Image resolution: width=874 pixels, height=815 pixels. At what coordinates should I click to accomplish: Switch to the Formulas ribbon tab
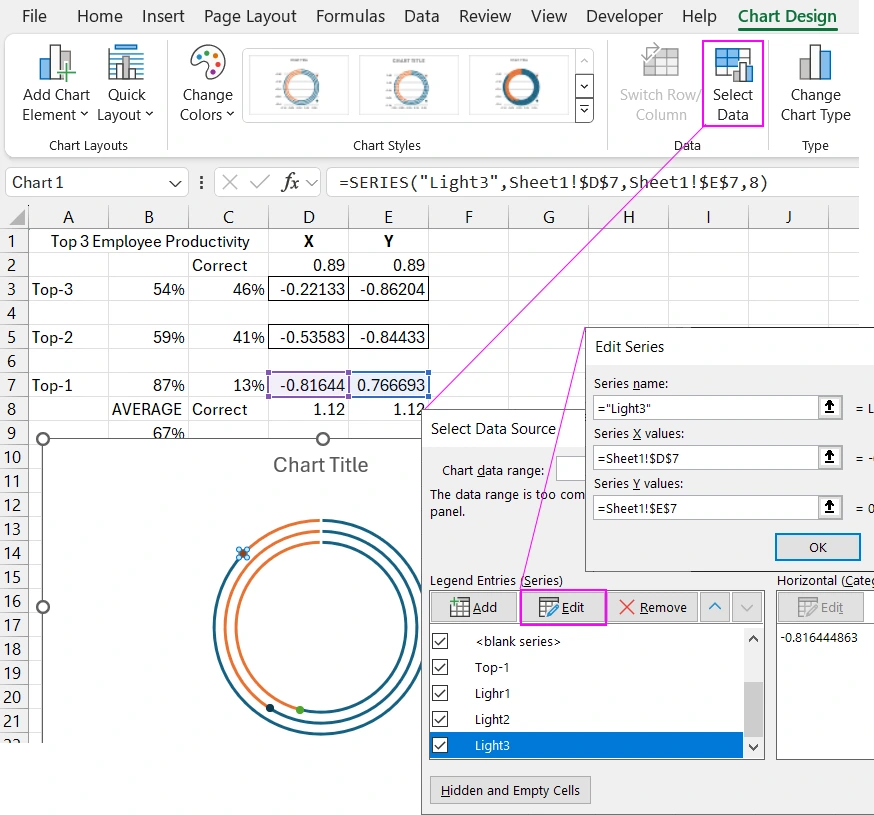(x=350, y=16)
